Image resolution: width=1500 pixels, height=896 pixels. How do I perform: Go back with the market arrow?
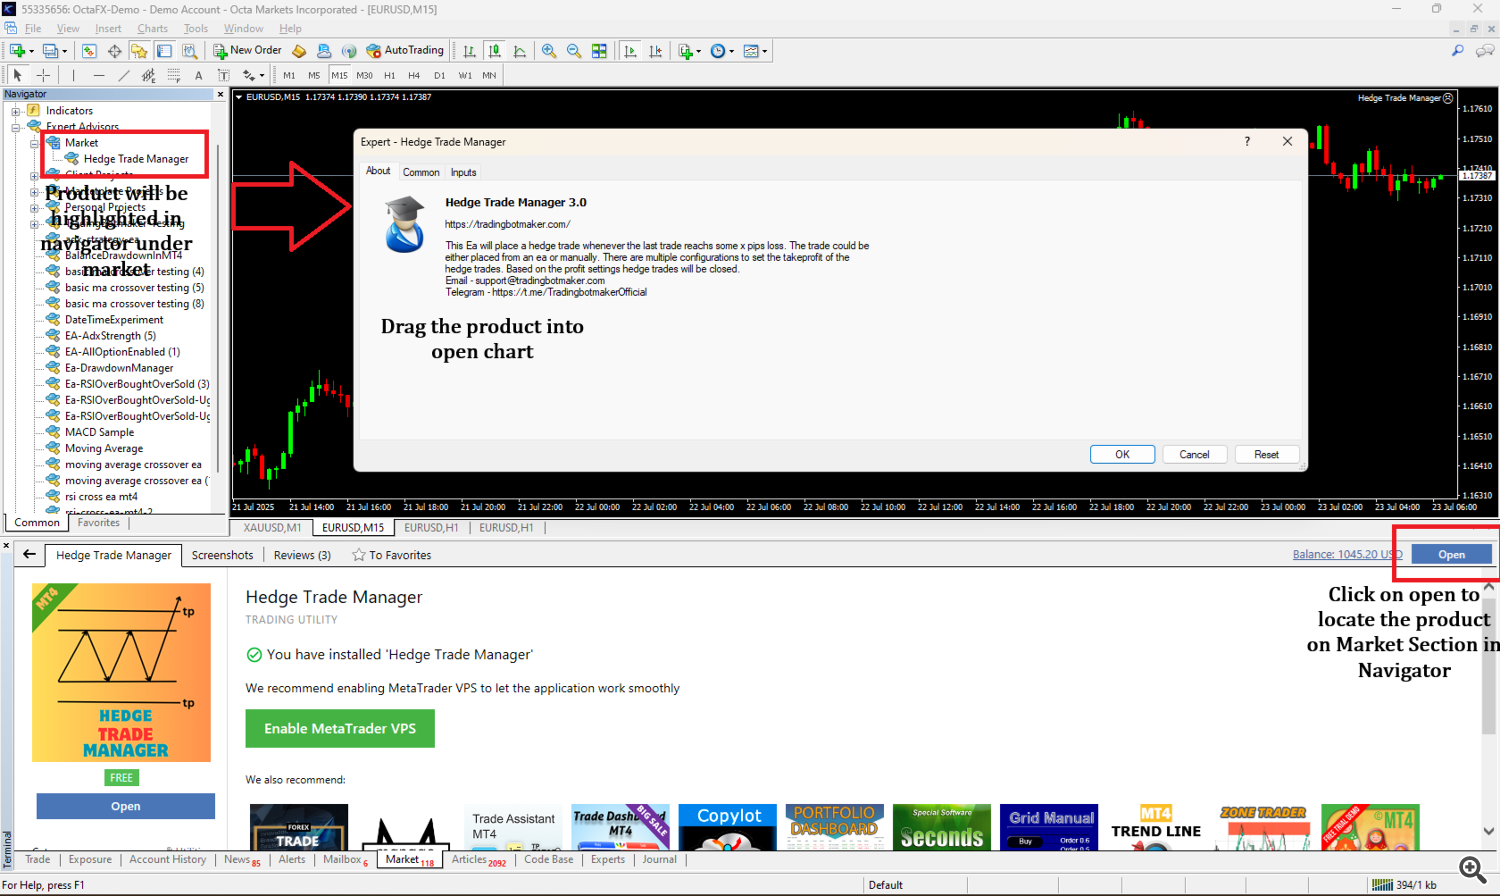(29, 554)
